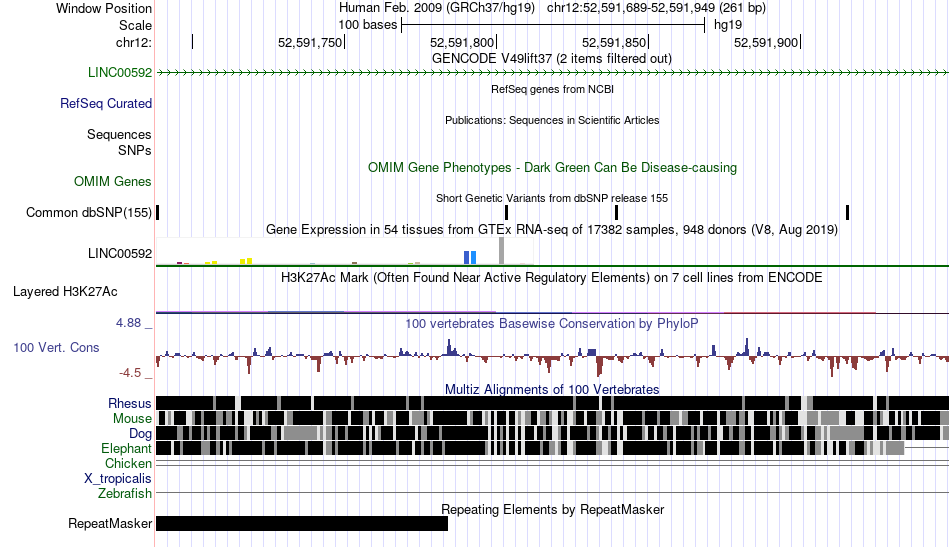Click 100 Vert. Cons track label
This screenshot has height=547, width=950.
[x=56, y=348]
